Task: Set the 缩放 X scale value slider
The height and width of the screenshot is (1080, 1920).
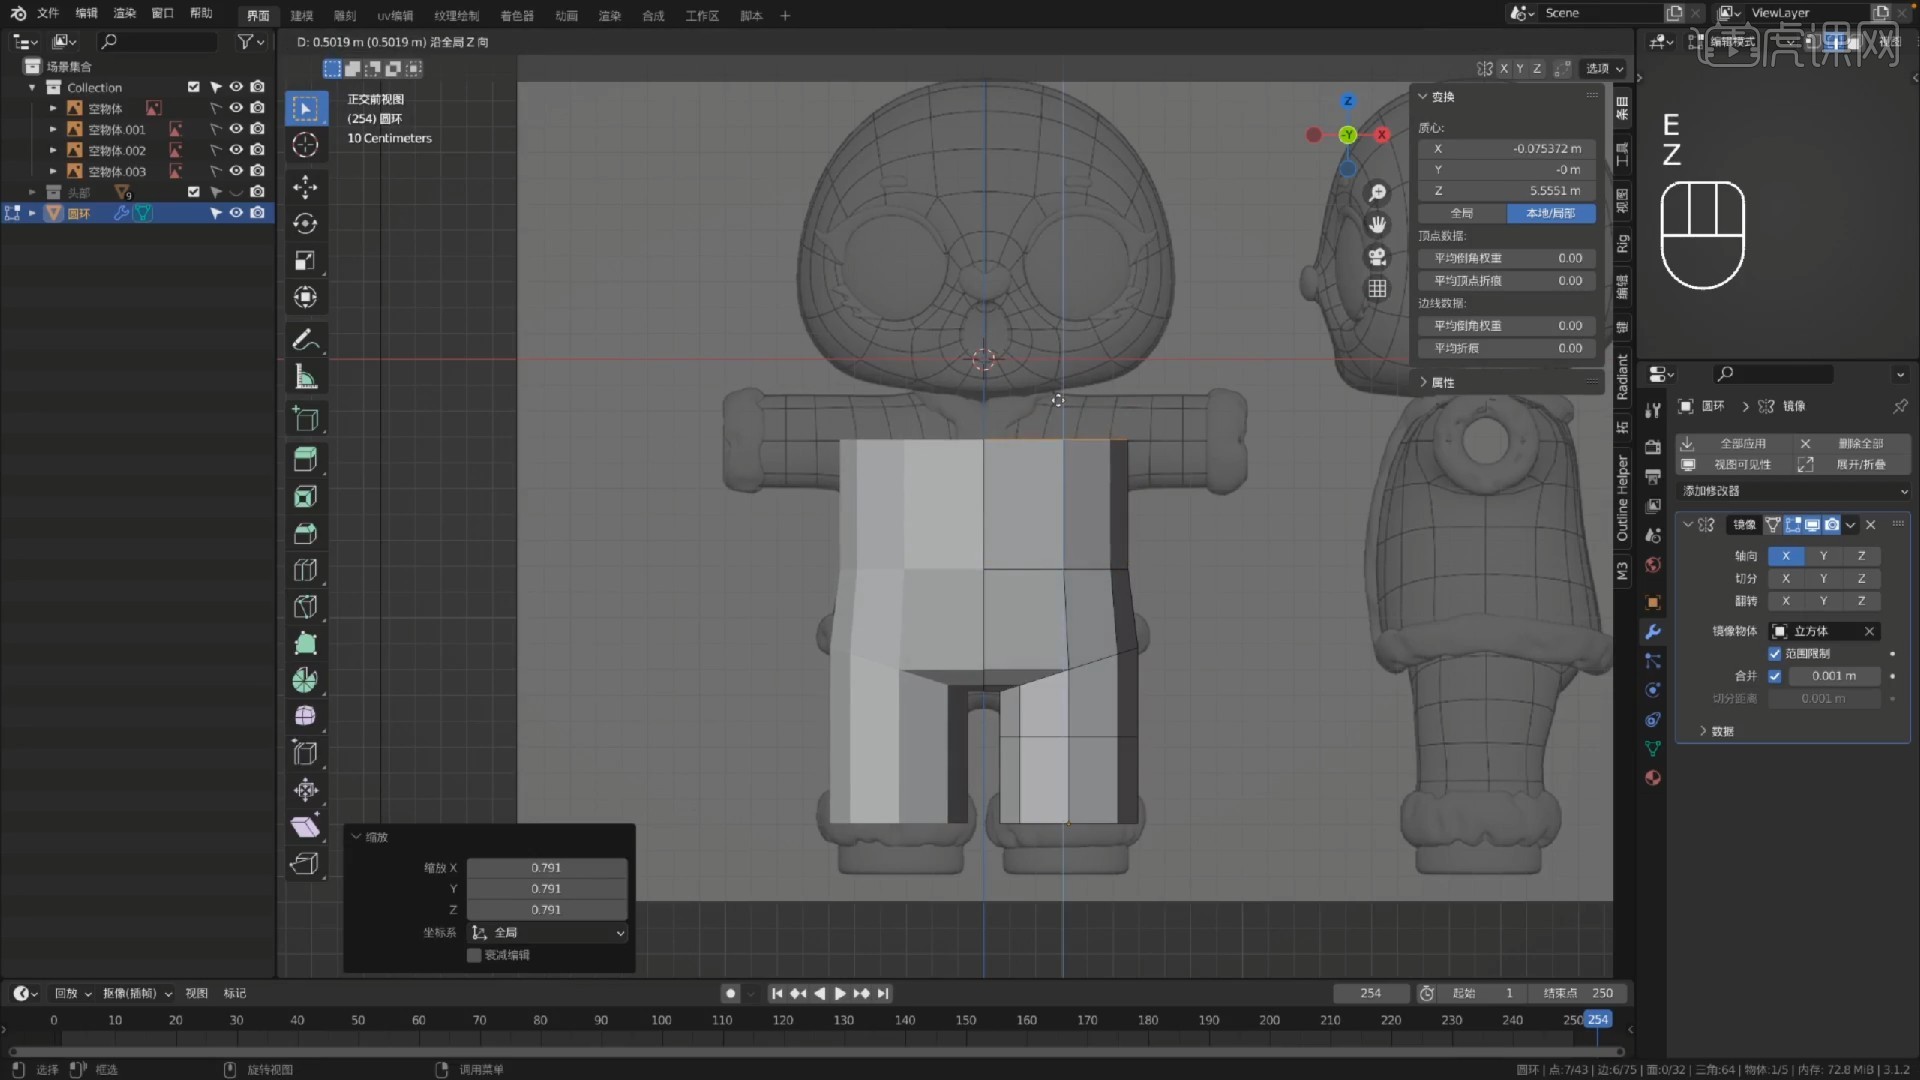Action: 547,868
